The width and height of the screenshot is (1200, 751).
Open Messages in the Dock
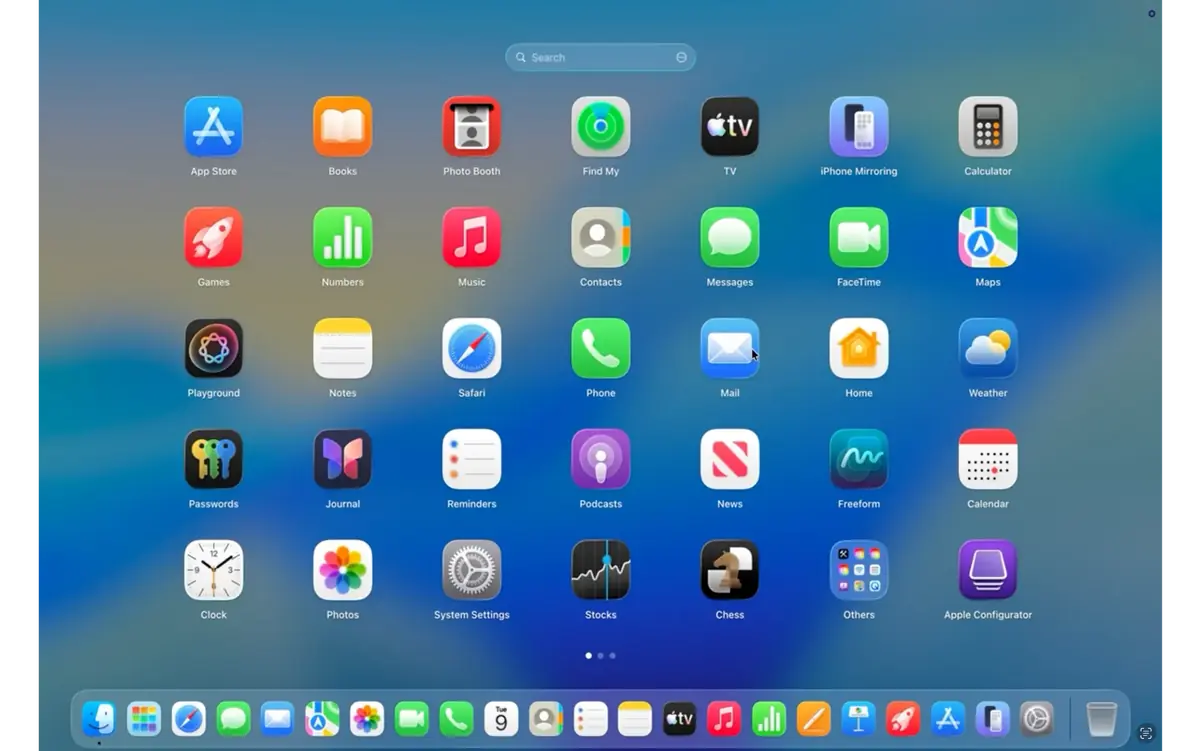click(233, 719)
